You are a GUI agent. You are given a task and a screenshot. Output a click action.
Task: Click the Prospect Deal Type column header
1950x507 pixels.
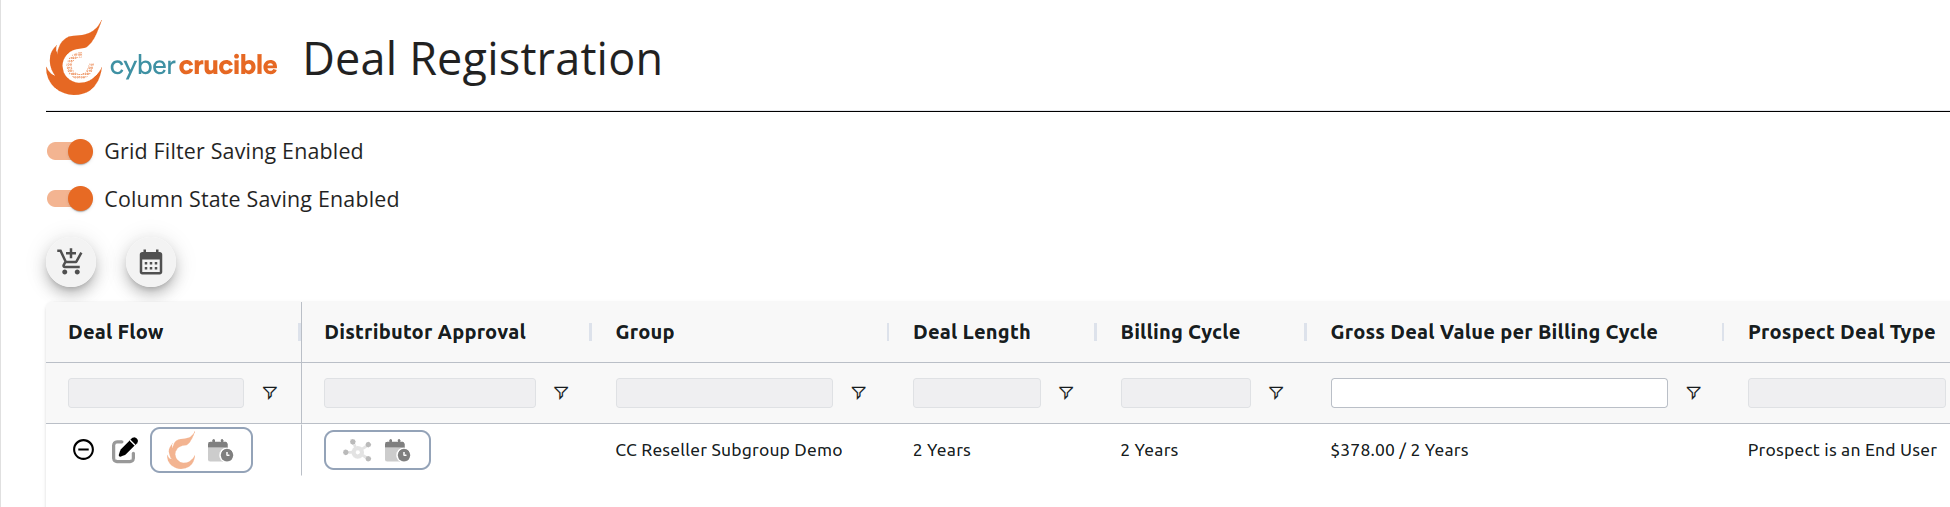(1841, 332)
